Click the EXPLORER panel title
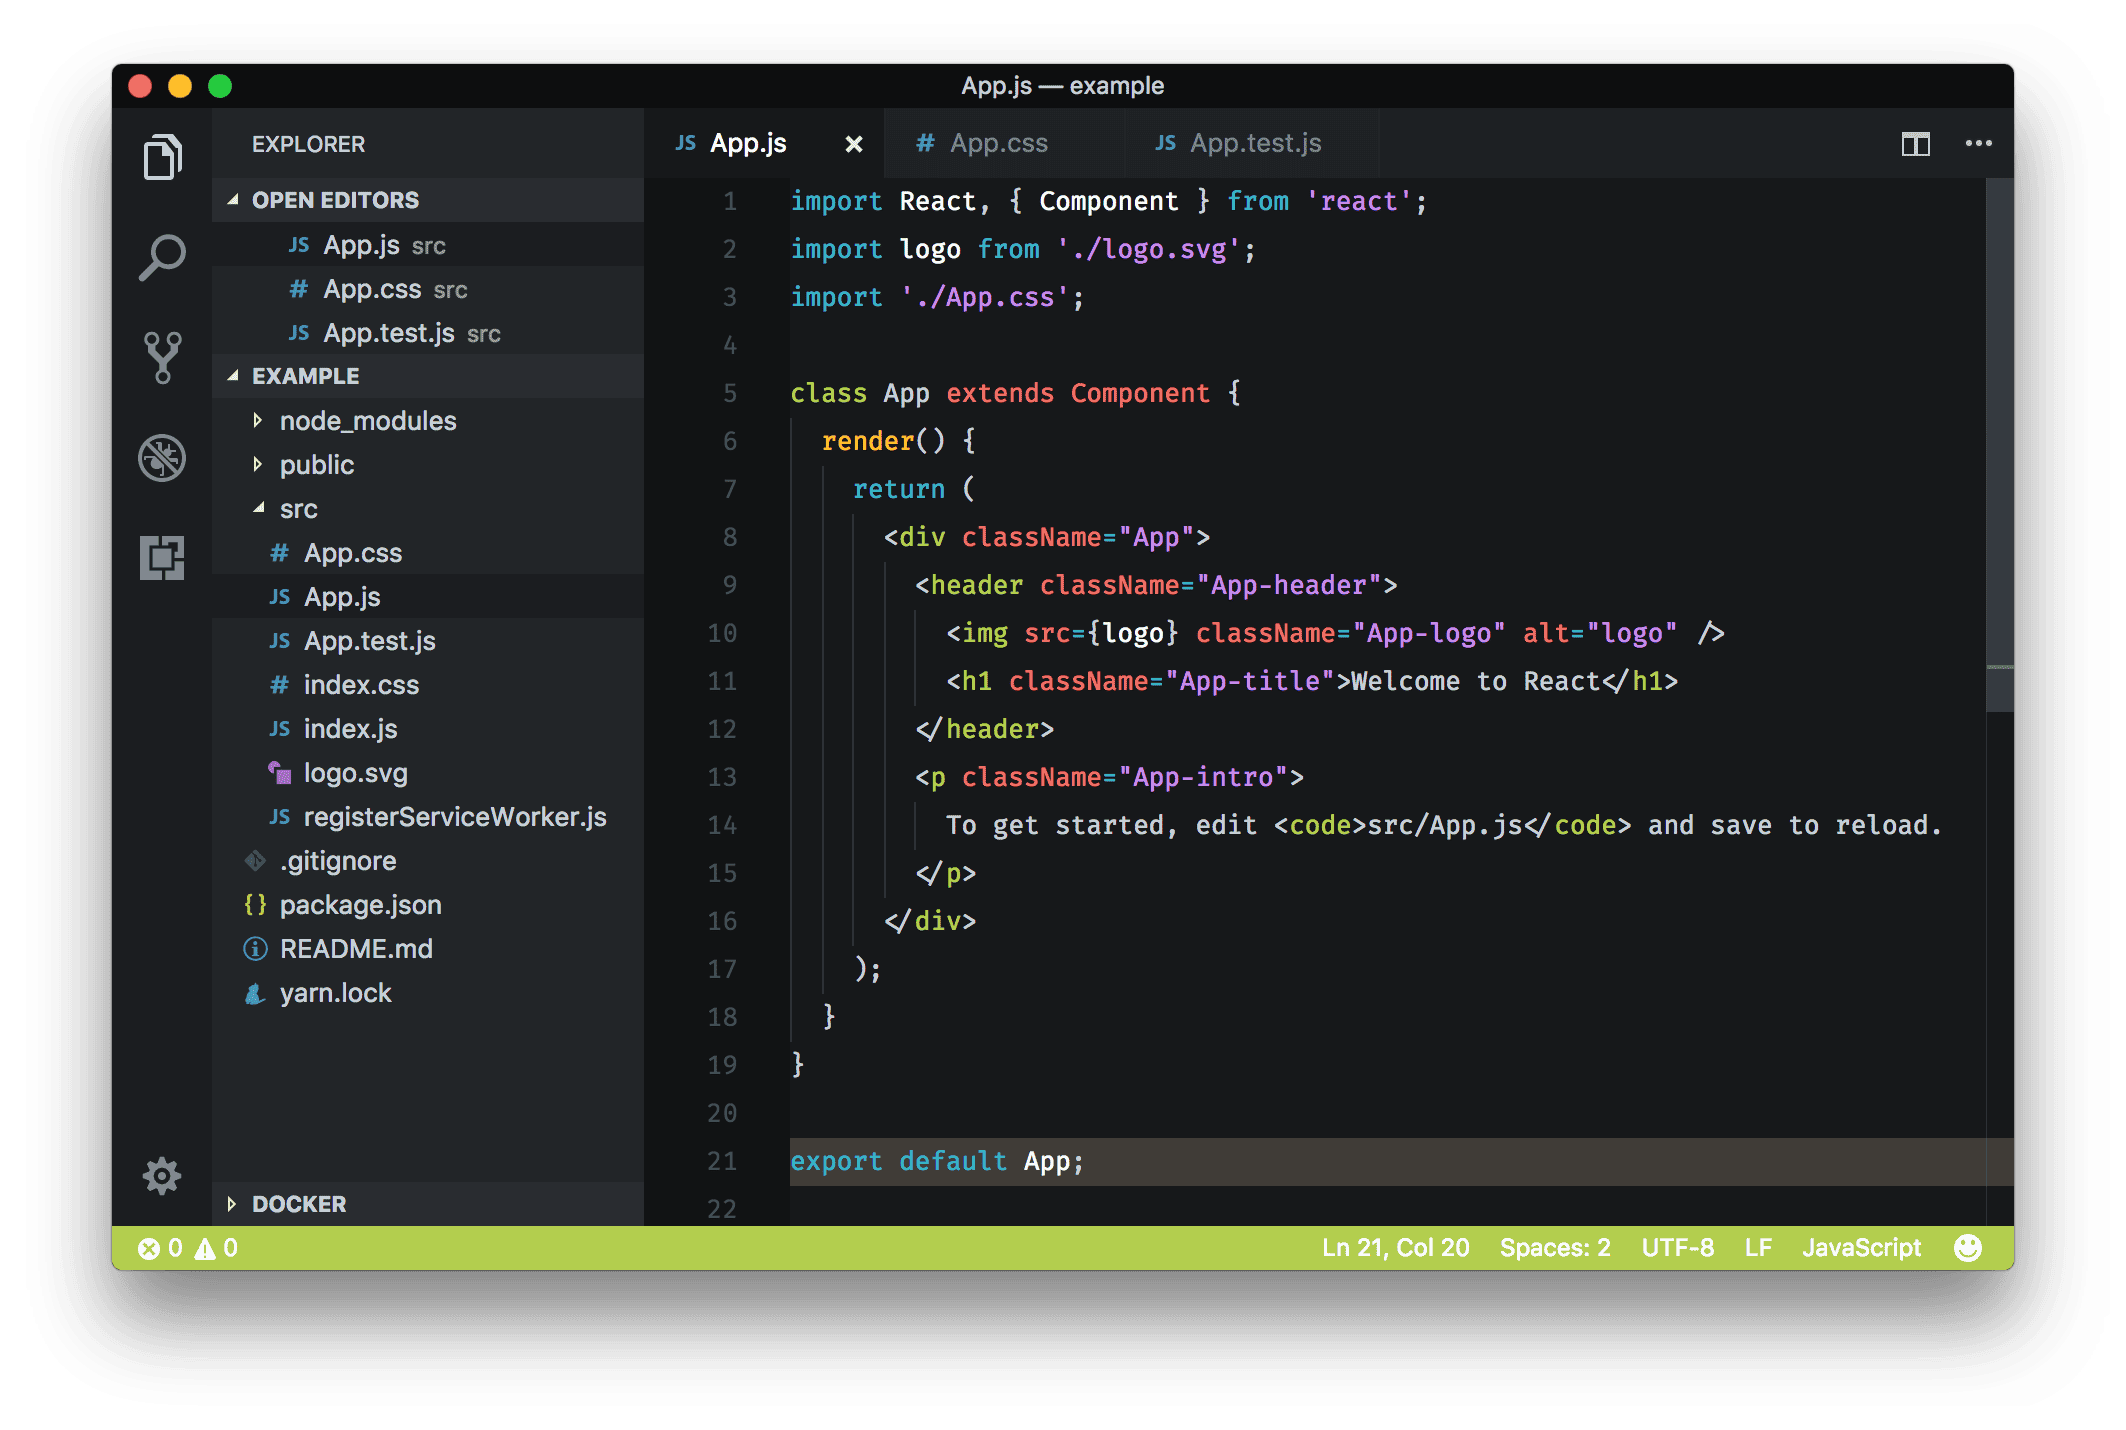The image size is (2126, 1430). [x=308, y=144]
